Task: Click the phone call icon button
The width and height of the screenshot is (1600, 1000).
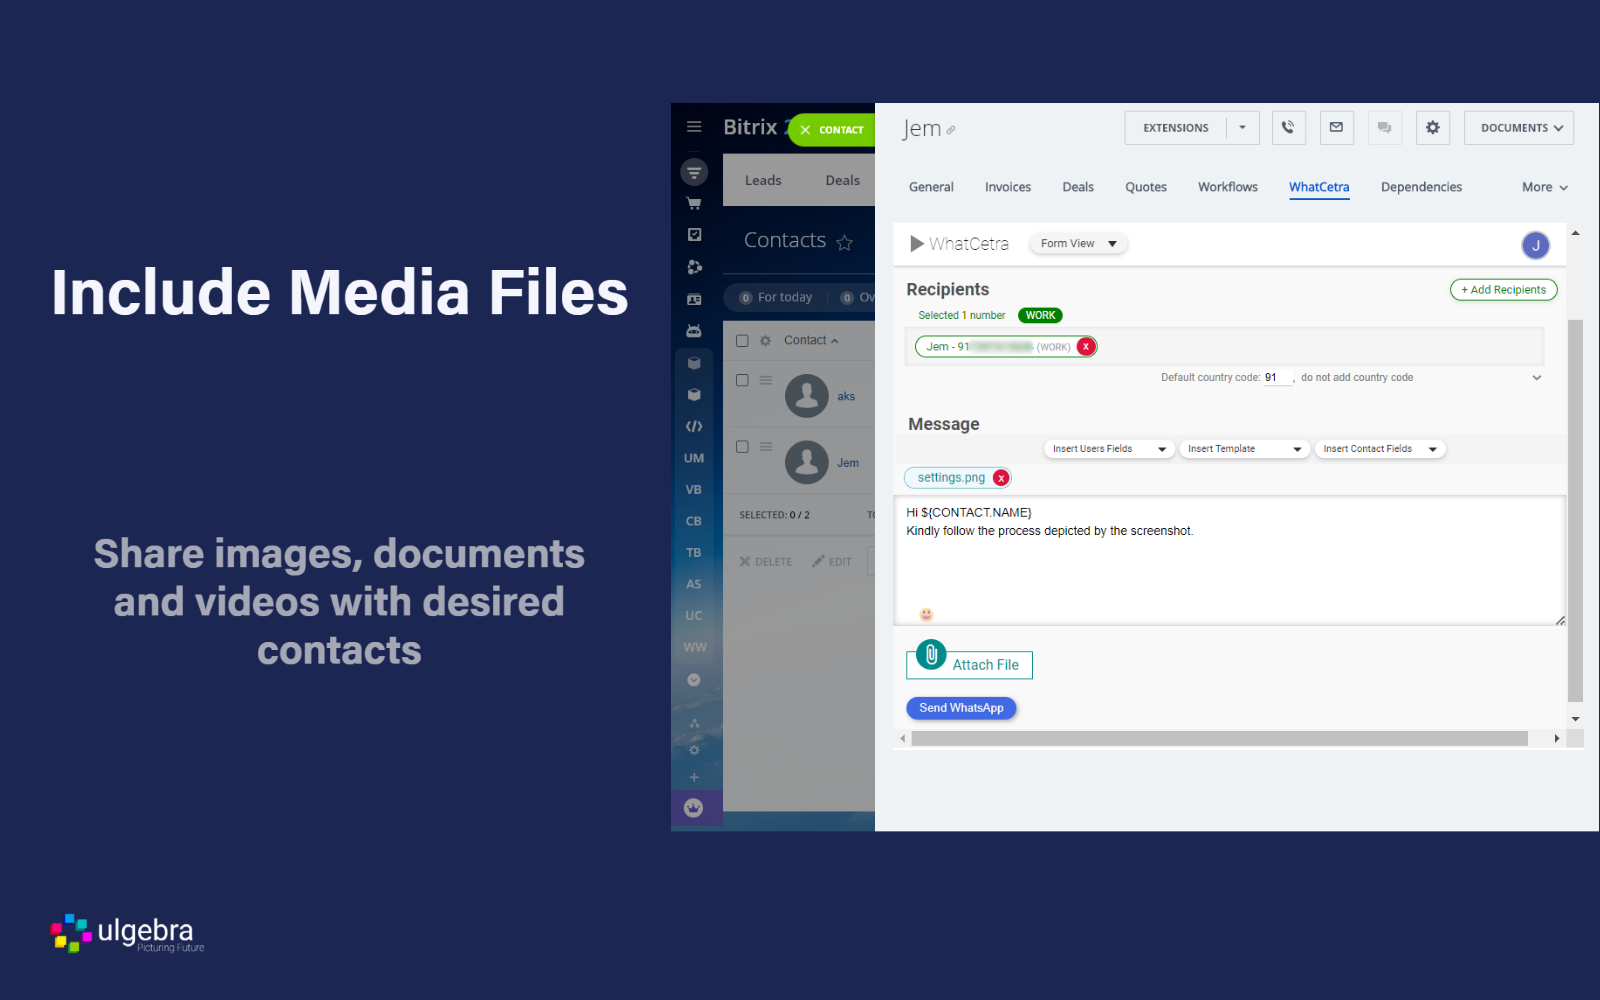Action: [x=1288, y=128]
